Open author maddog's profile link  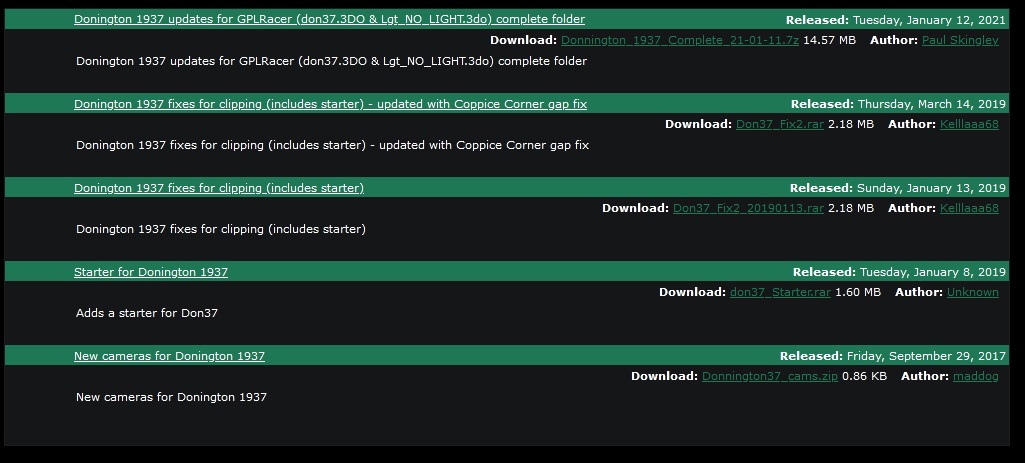pos(976,376)
